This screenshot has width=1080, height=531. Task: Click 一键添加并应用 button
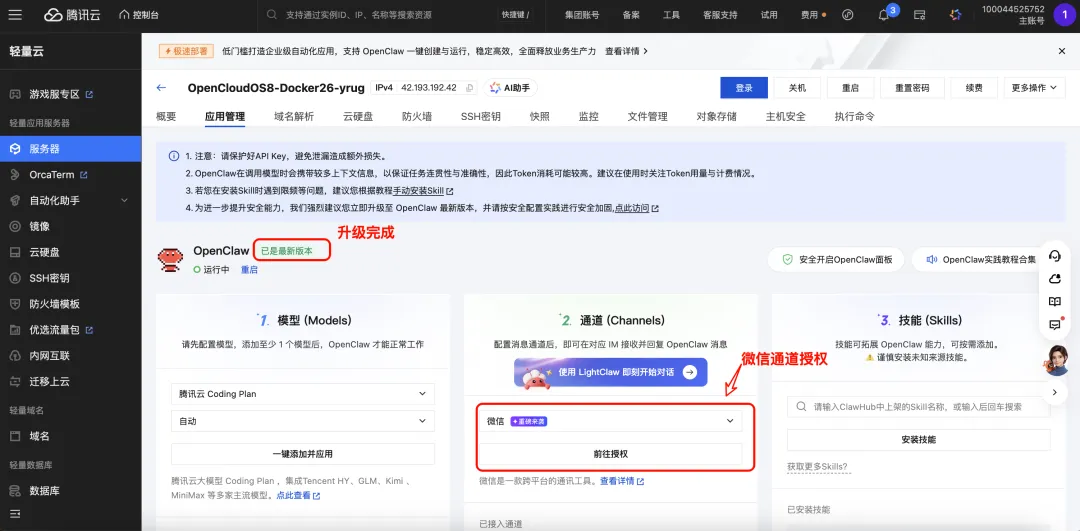click(x=303, y=454)
